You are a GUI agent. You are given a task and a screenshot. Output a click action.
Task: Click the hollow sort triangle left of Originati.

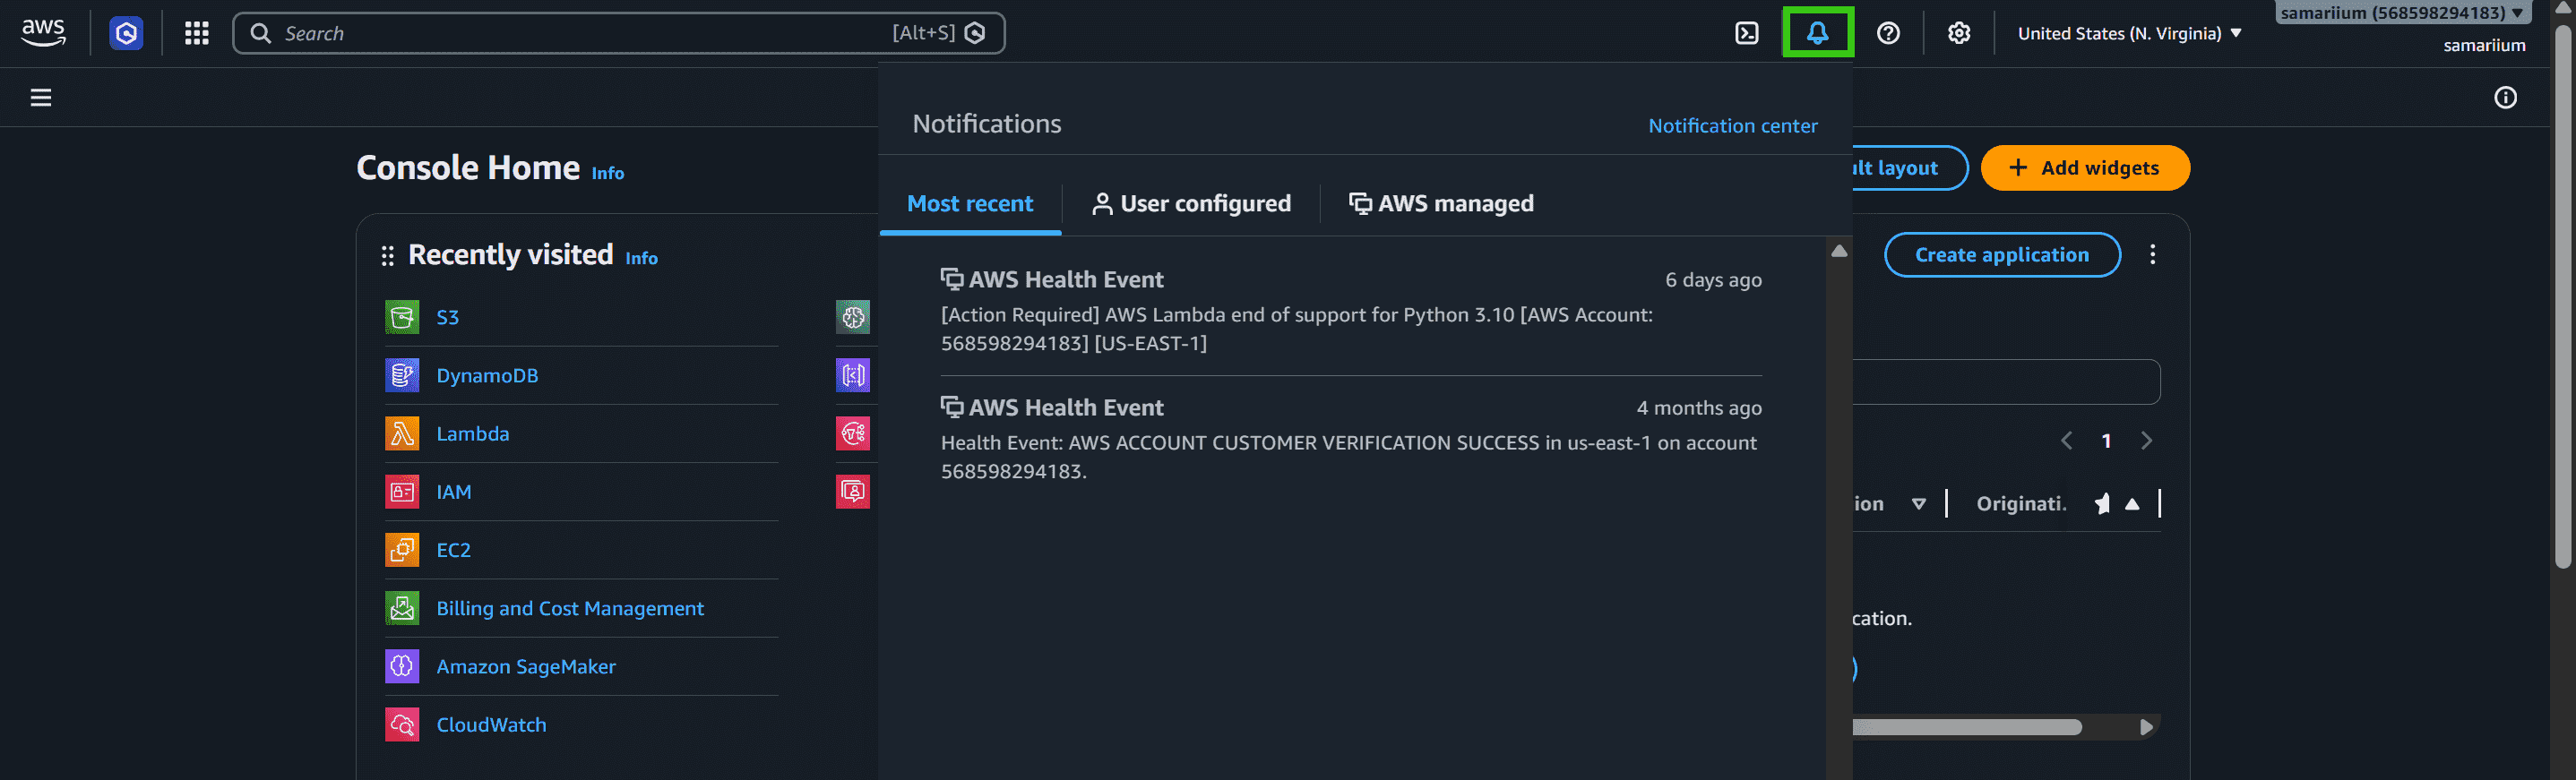coord(1918,504)
